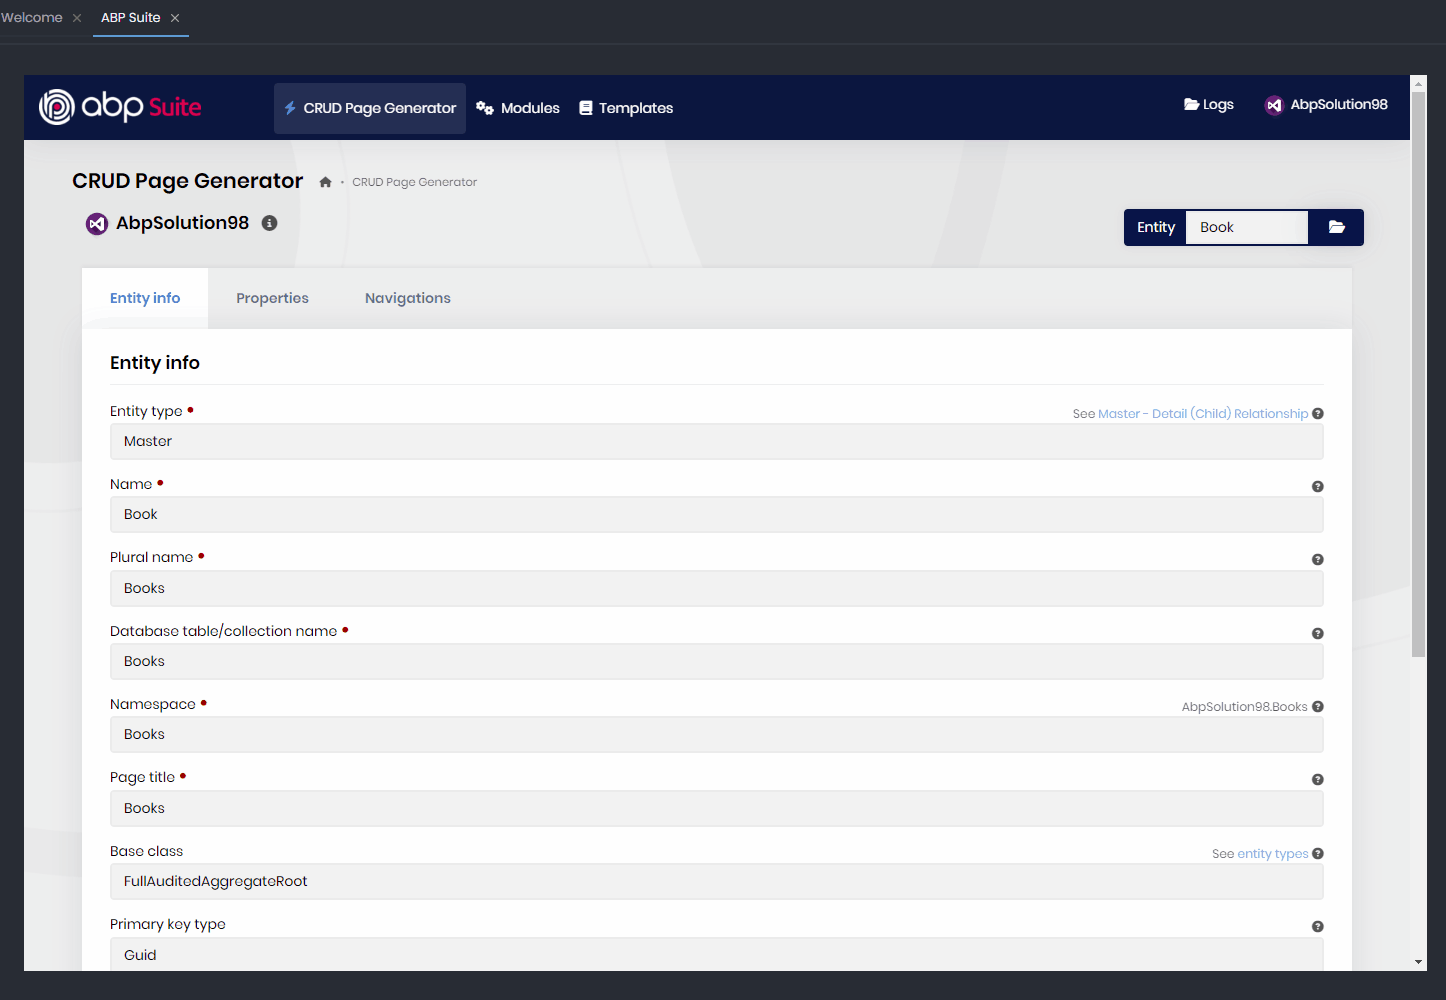Image resolution: width=1446 pixels, height=1000 pixels.
Task: Click the help icon for Primary key type
Action: coord(1318,927)
